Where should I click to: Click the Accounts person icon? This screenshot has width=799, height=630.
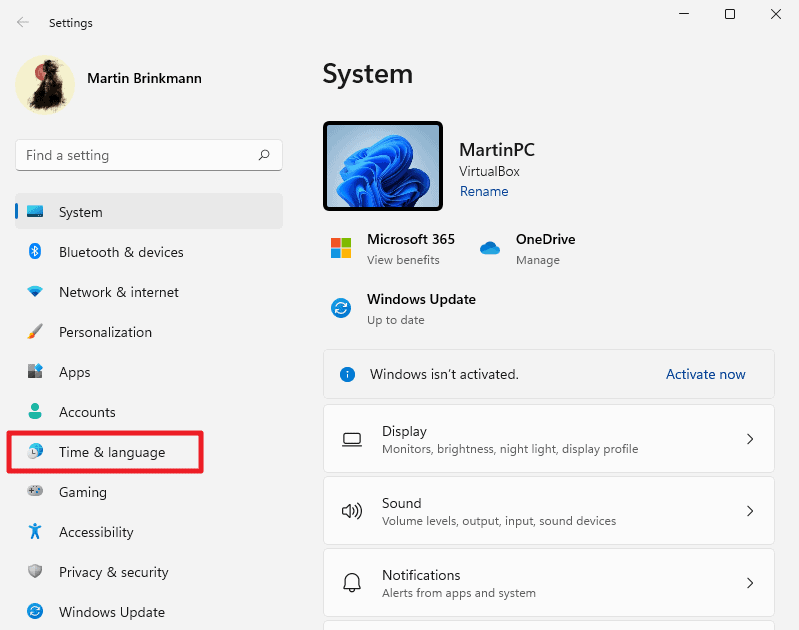coord(35,412)
